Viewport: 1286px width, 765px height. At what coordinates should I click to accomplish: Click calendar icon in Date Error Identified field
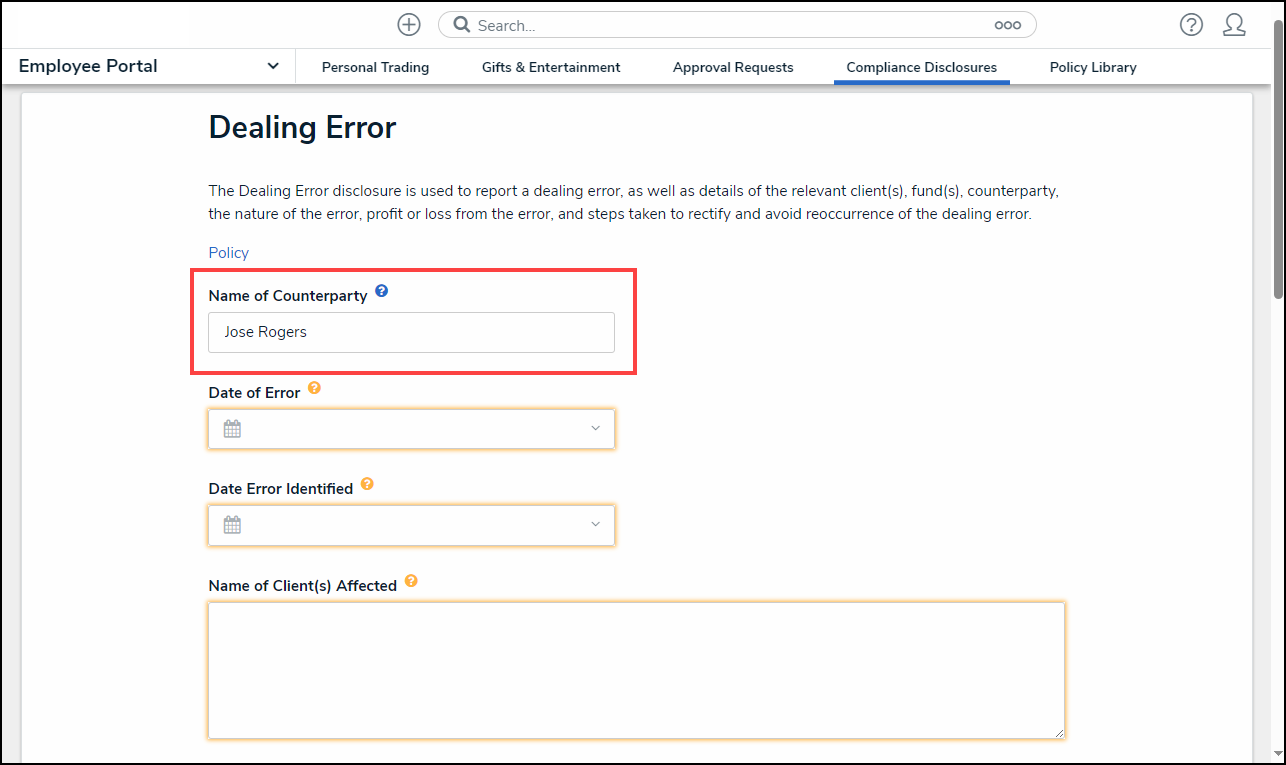[x=232, y=525]
